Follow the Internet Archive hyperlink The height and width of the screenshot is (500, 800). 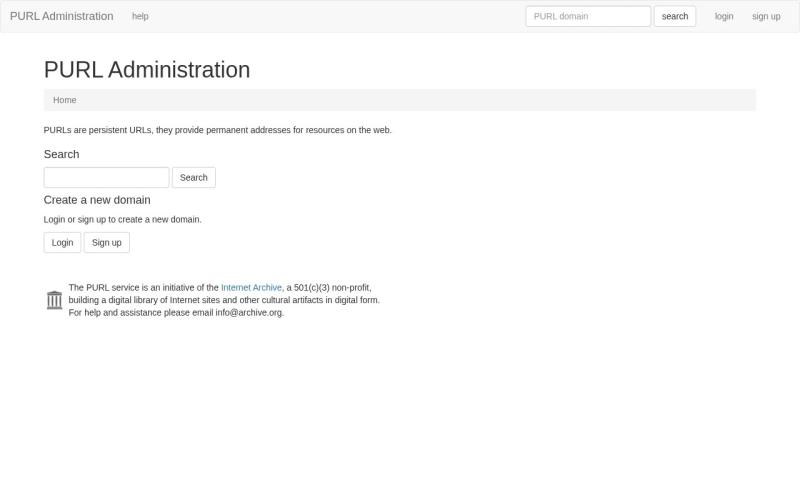pyautogui.click(x=251, y=288)
